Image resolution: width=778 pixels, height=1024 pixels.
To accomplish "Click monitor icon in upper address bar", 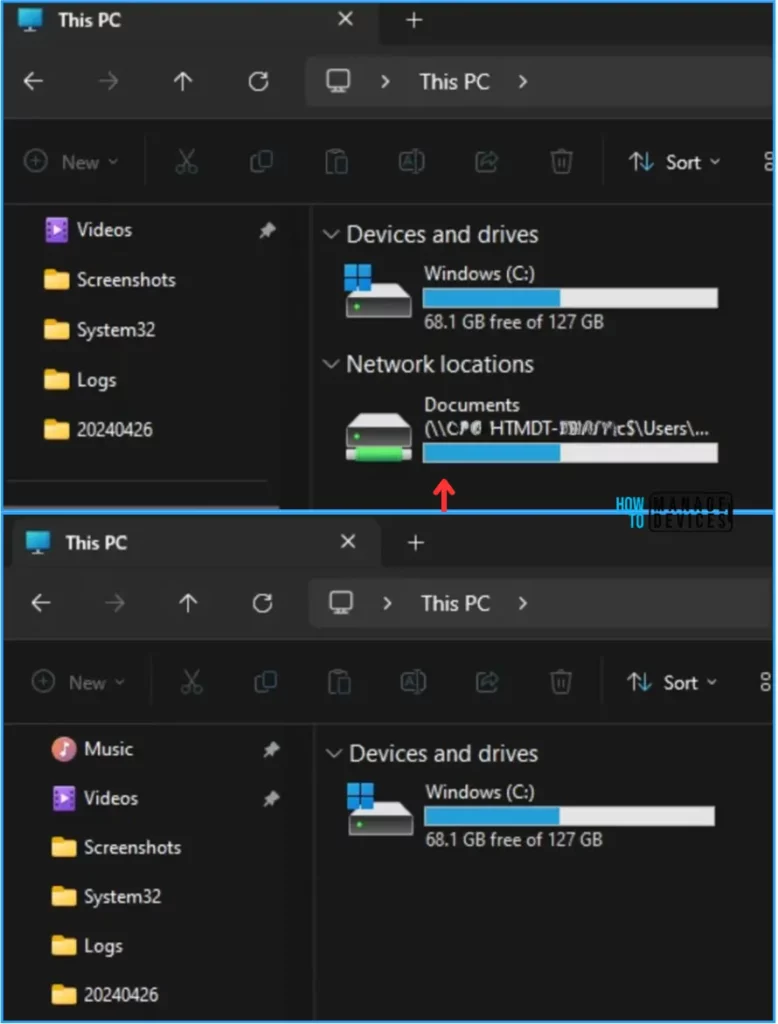I will tap(338, 82).
